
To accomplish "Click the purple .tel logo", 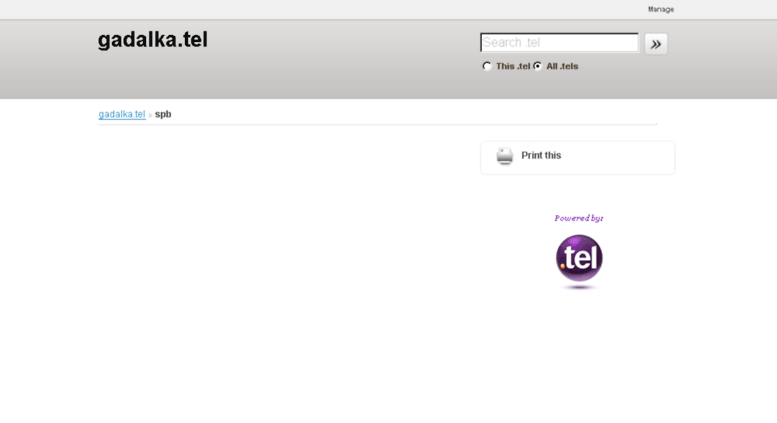I will tap(579, 258).
